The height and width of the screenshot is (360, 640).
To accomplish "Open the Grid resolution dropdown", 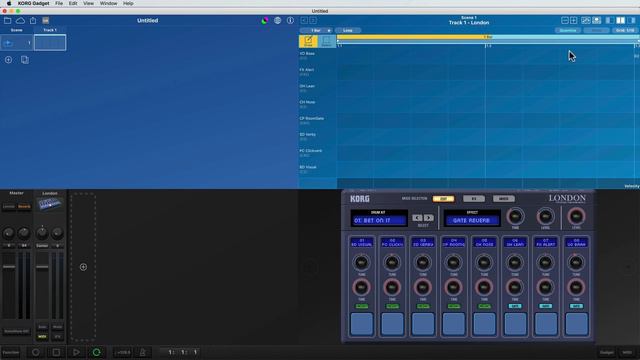I will pyautogui.click(x=625, y=31).
